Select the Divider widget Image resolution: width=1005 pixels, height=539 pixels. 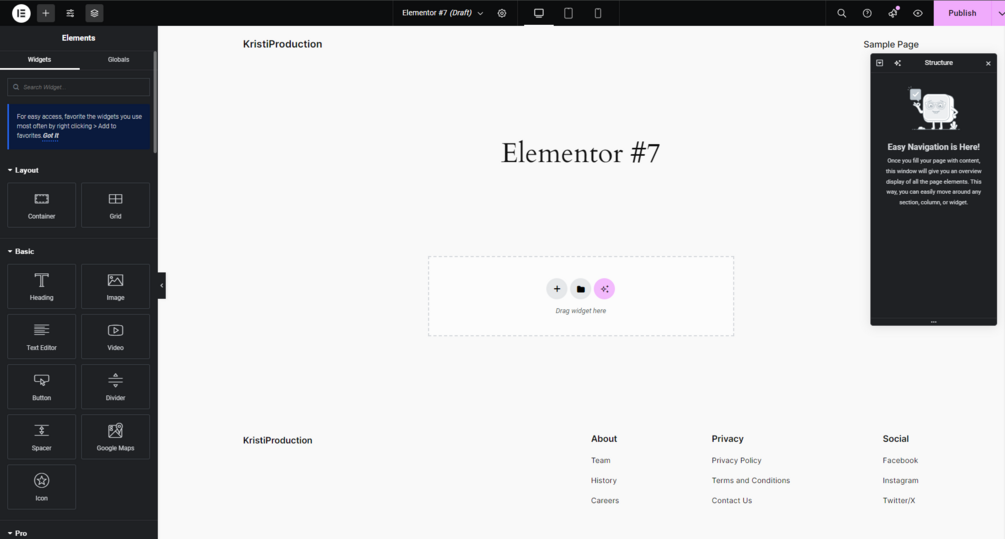(x=115, y=386)
